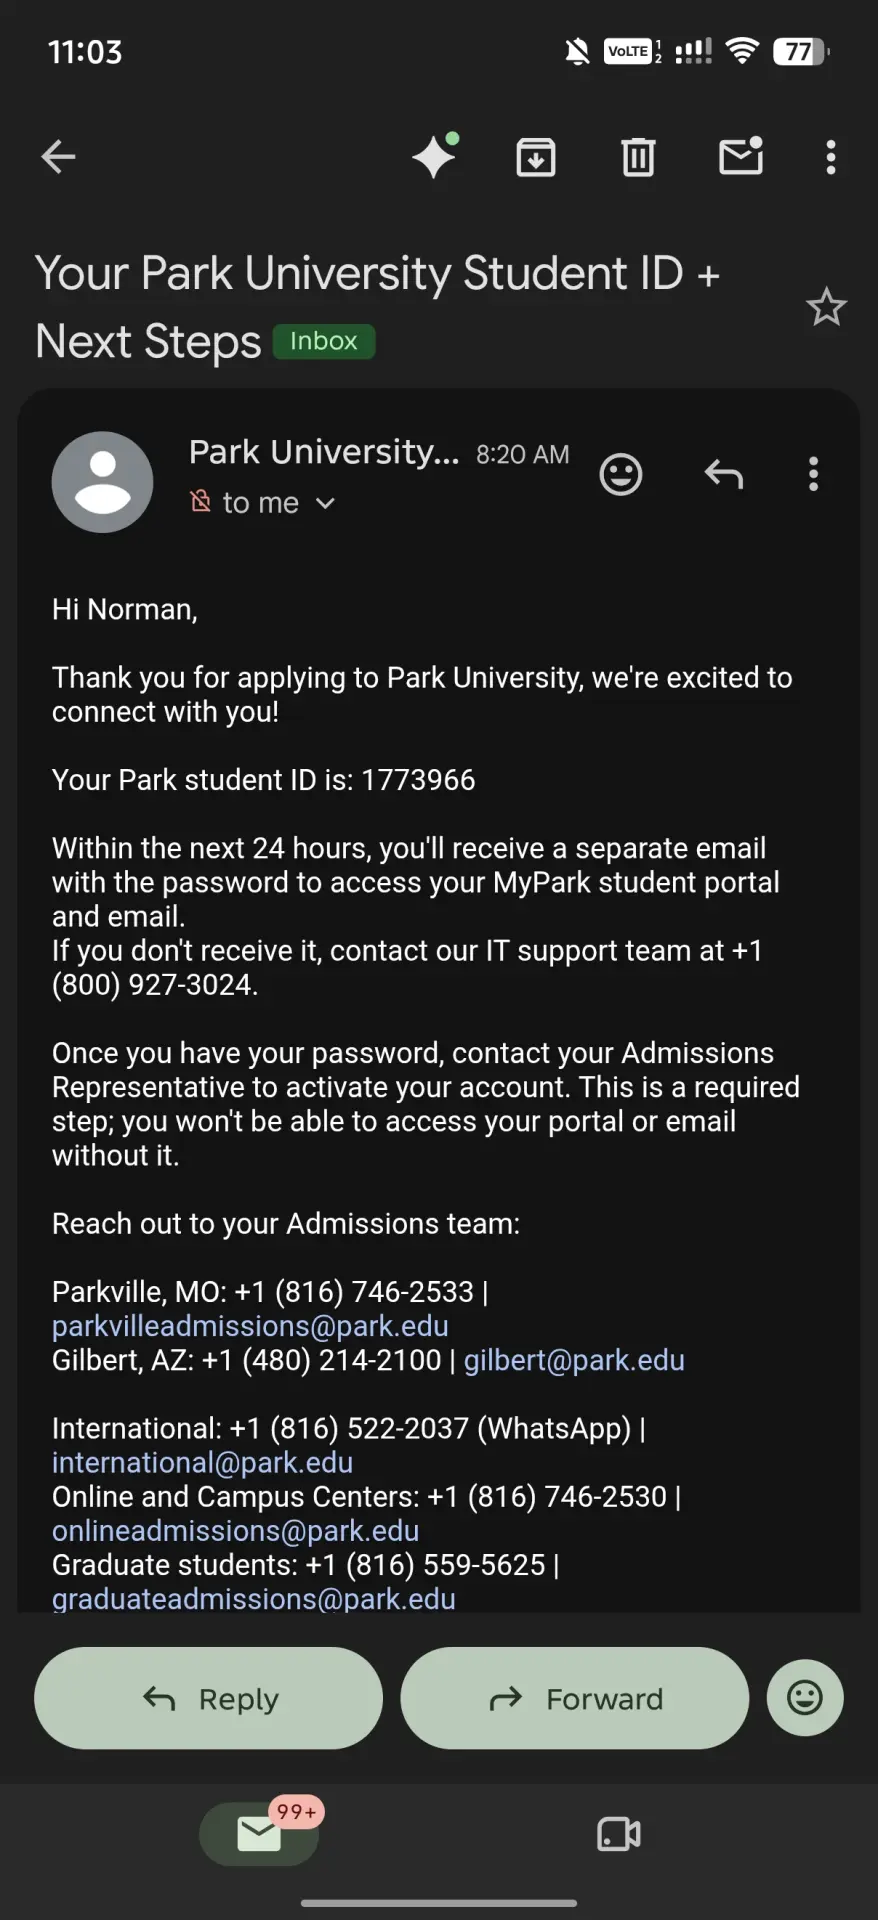Star the Park University email

point(826,307)
